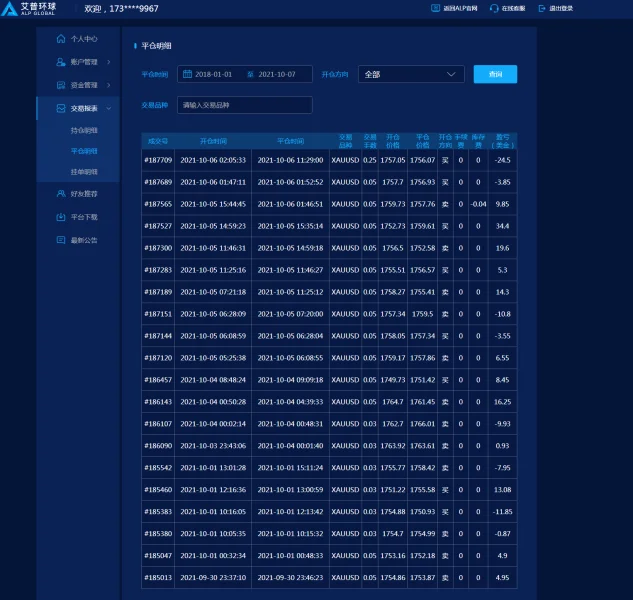Click the online customer service headset icon

(494, 8)
